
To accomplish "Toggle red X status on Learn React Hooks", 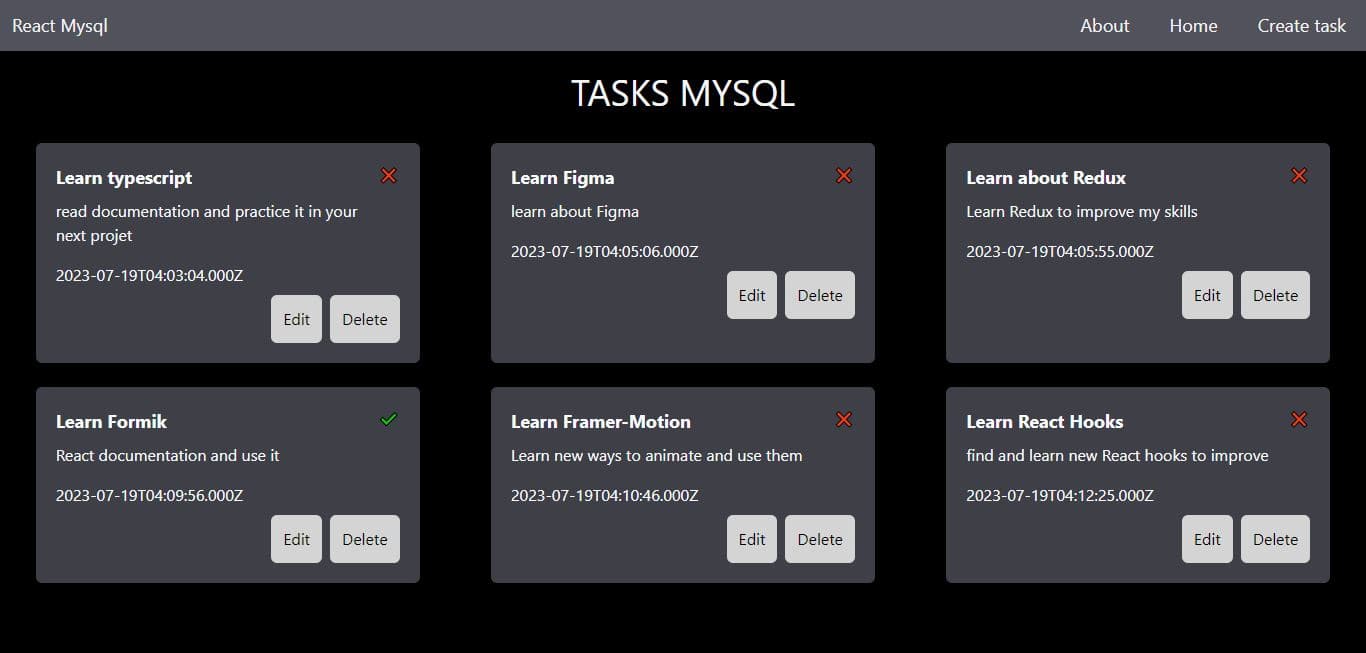I will (1299, 420).
